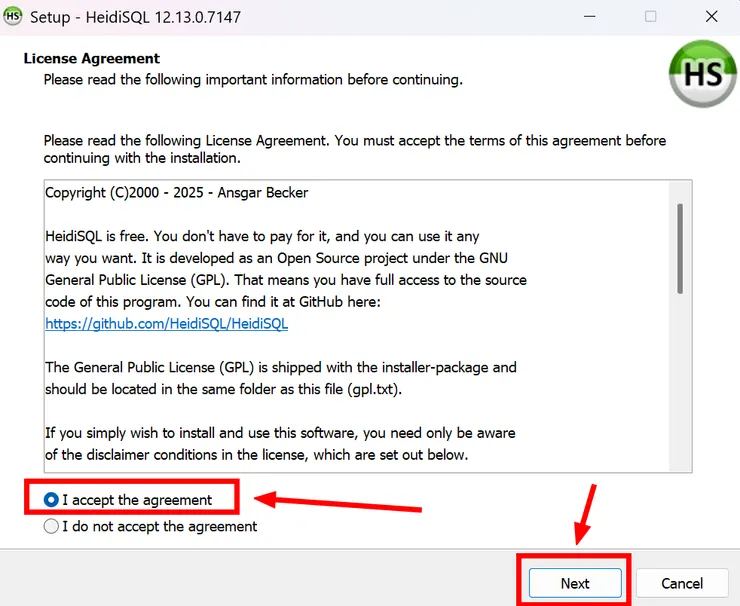Click the line mentioning "(gpl.txt)"
This screenshot has width=740, height=606.
(x=224, y=389)
